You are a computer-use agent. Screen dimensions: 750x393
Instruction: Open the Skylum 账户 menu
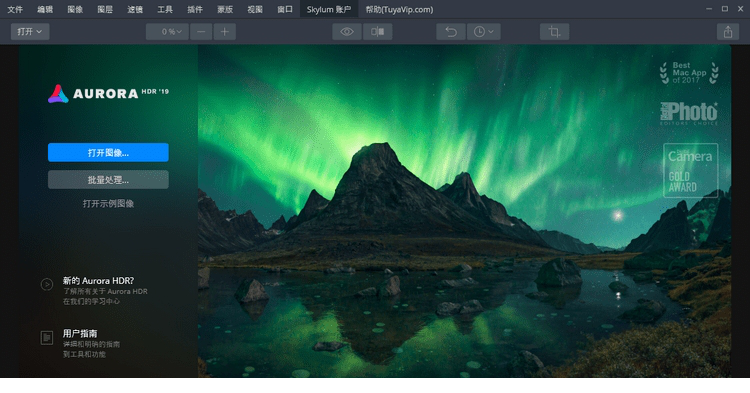pyautogui.click(x=329, y=9)
